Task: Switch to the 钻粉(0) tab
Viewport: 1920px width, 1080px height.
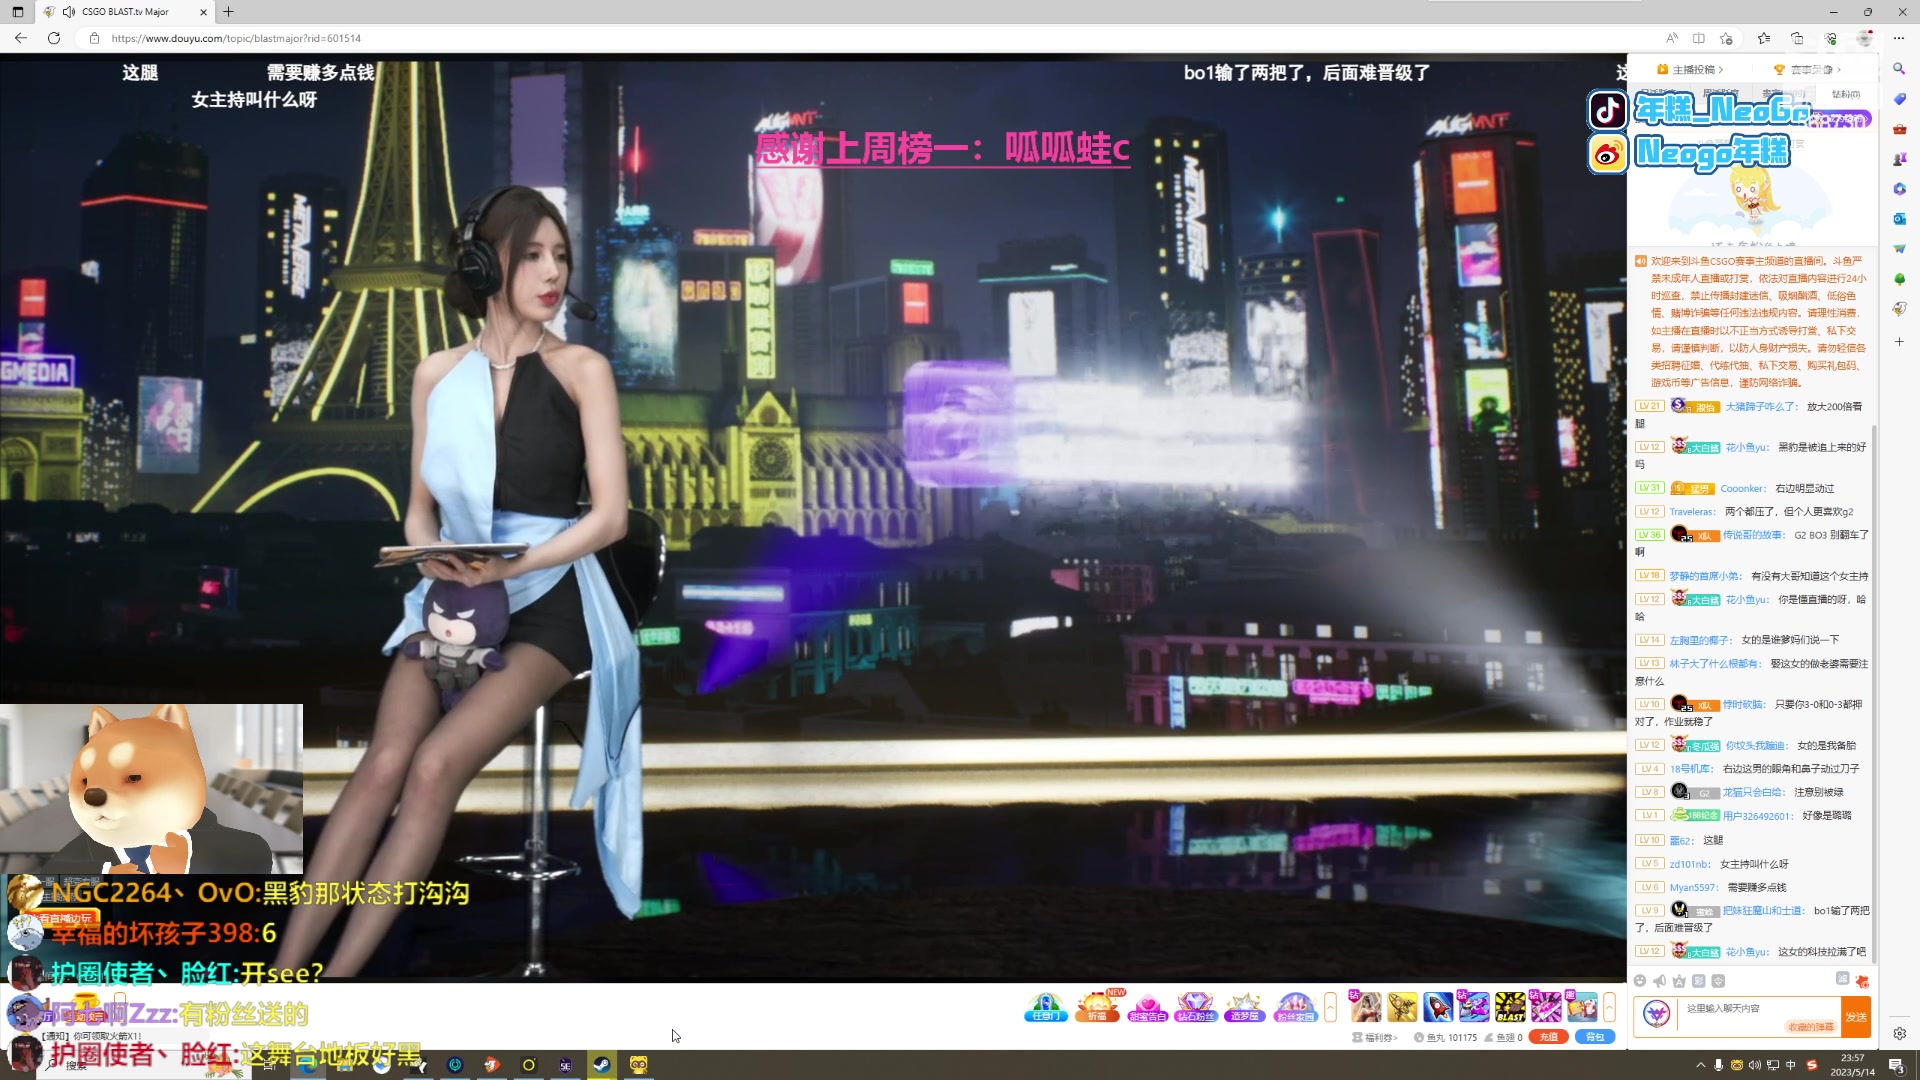Action: (x=1846, y=94)
